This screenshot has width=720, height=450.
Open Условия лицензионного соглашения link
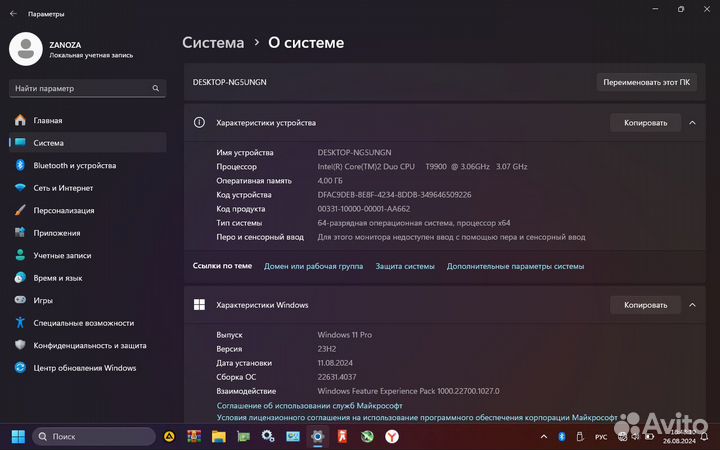tap(416, 417)
